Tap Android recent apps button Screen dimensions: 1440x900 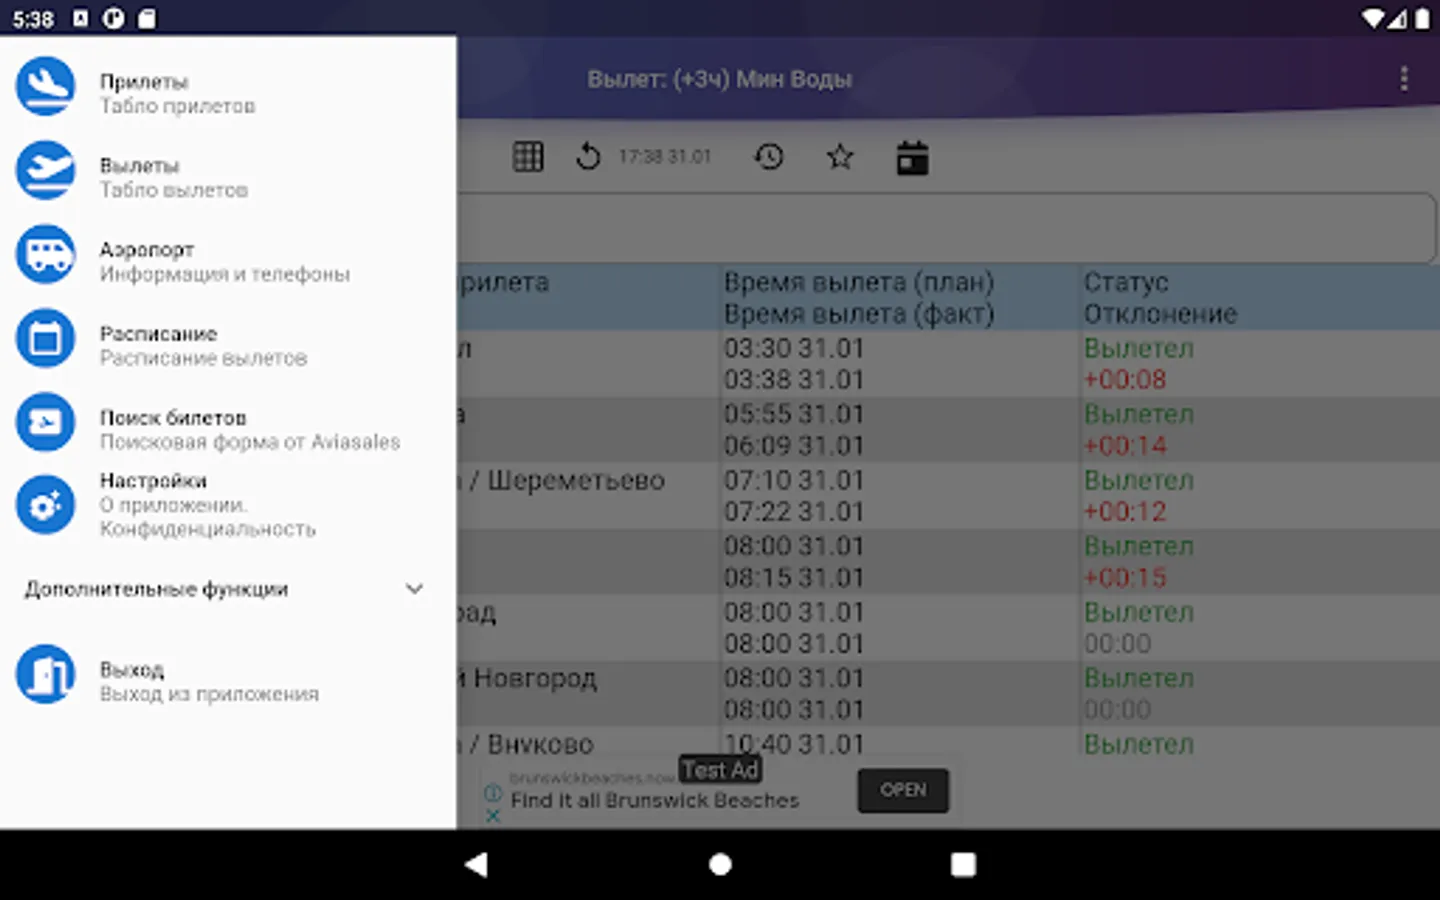click(963, 864)
